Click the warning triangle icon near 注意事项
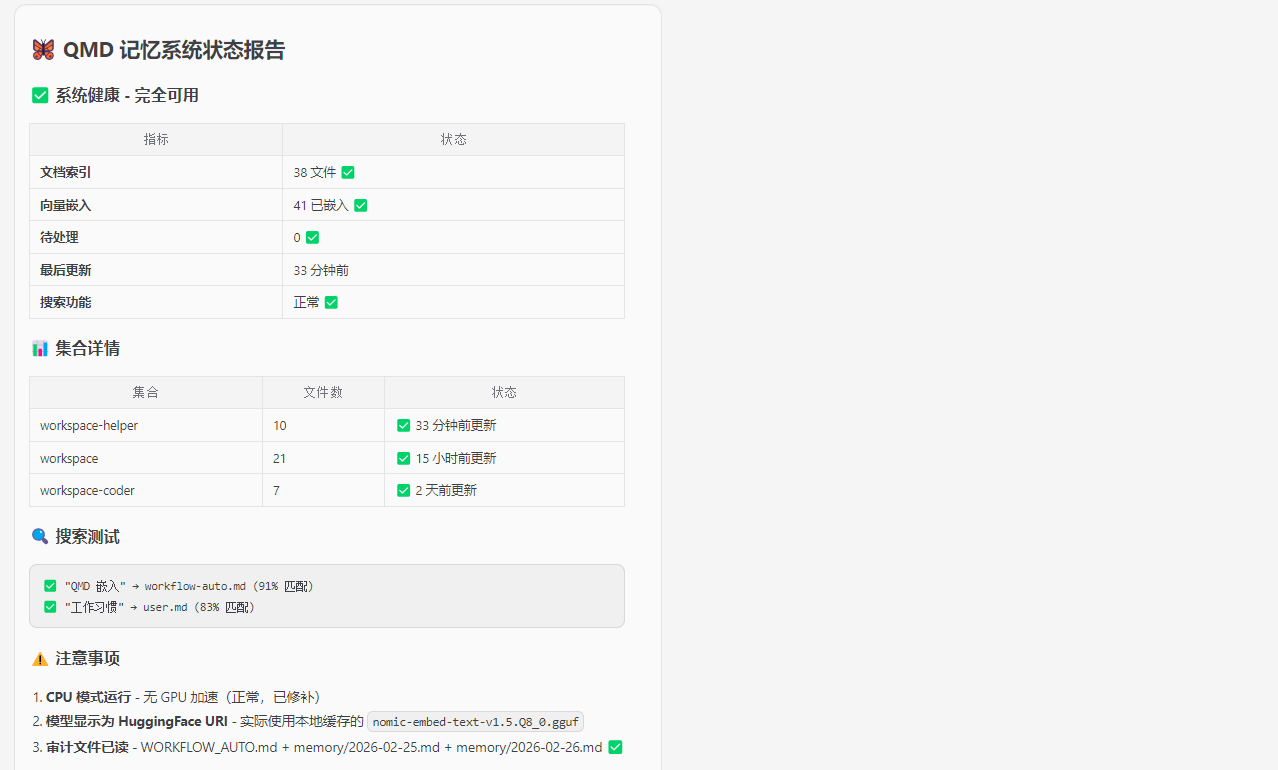The height and width of the screenshot is (770, 1278). click(x=39, y=658)
